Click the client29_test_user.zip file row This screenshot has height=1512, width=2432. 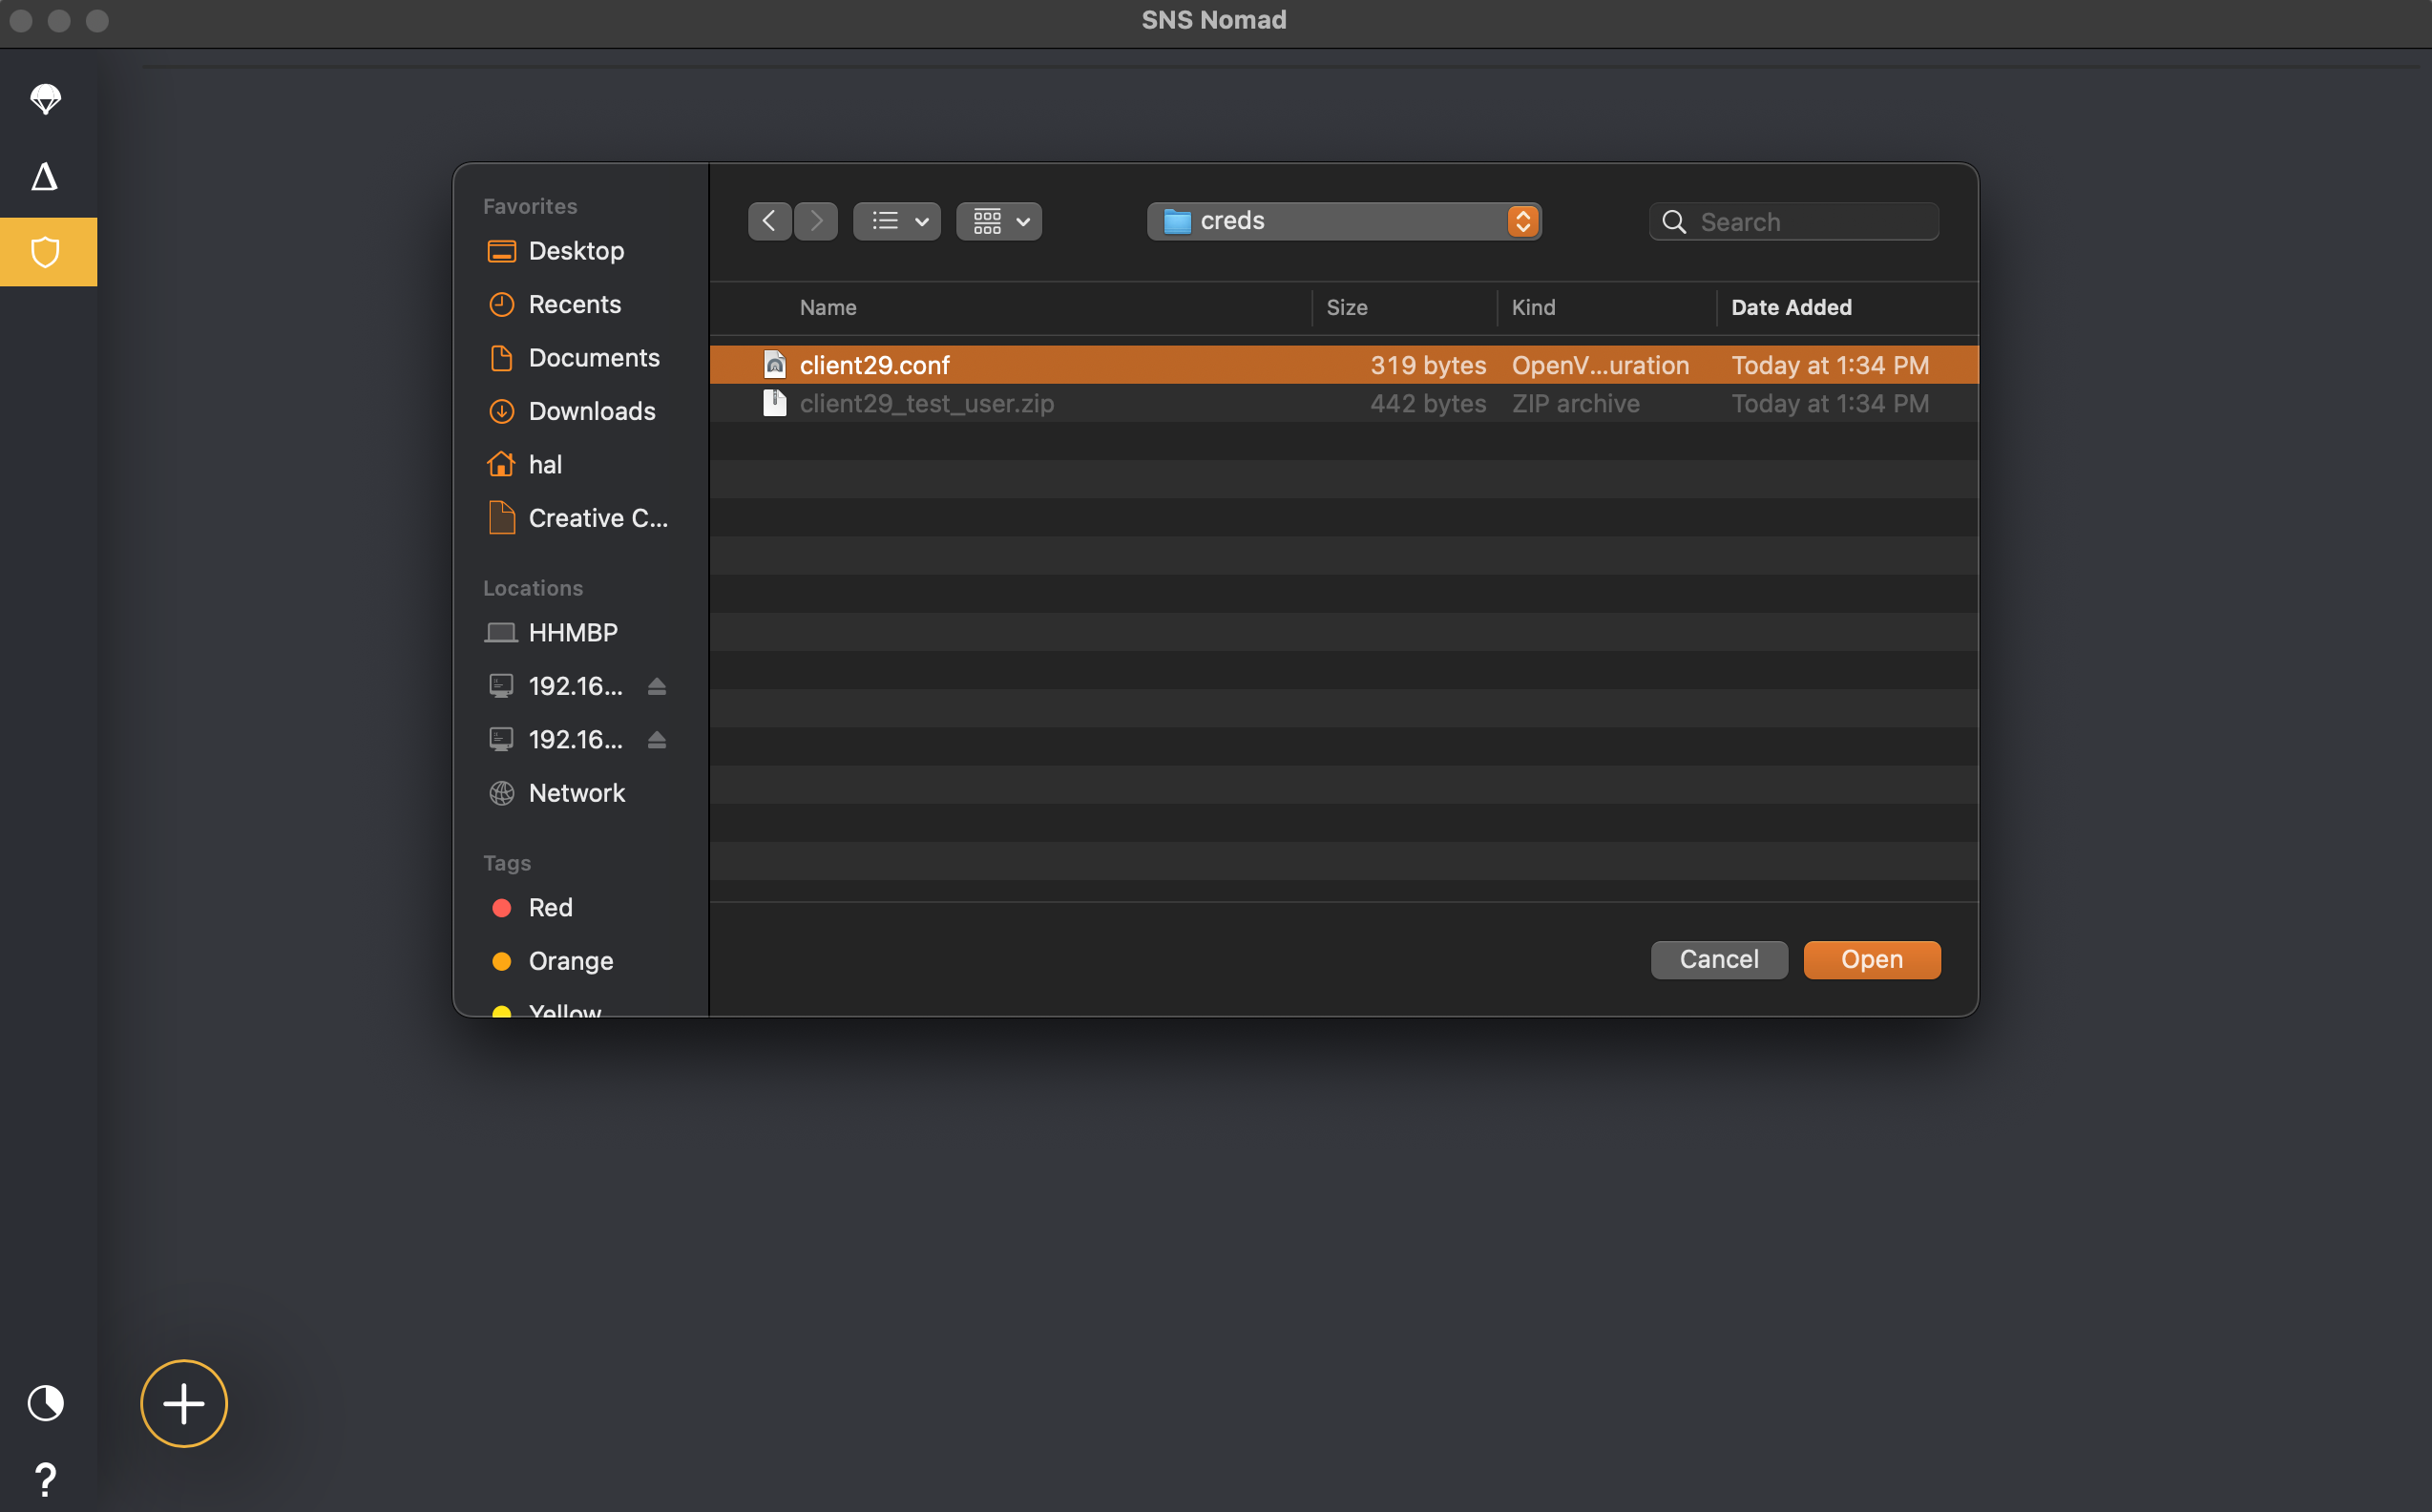(x=1344, y=403)
